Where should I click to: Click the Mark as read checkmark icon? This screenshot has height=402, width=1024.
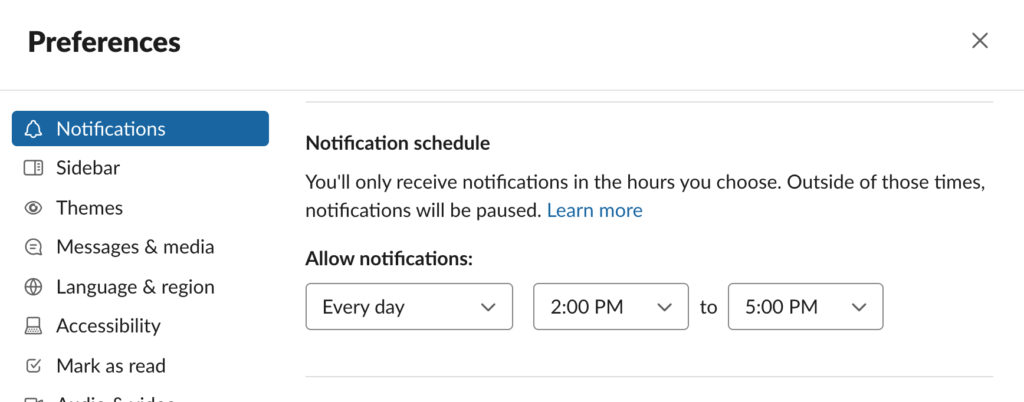(33, 366)
